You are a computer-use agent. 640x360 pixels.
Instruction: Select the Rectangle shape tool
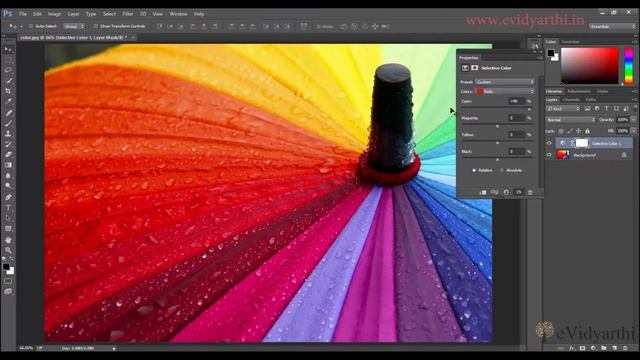8,229
